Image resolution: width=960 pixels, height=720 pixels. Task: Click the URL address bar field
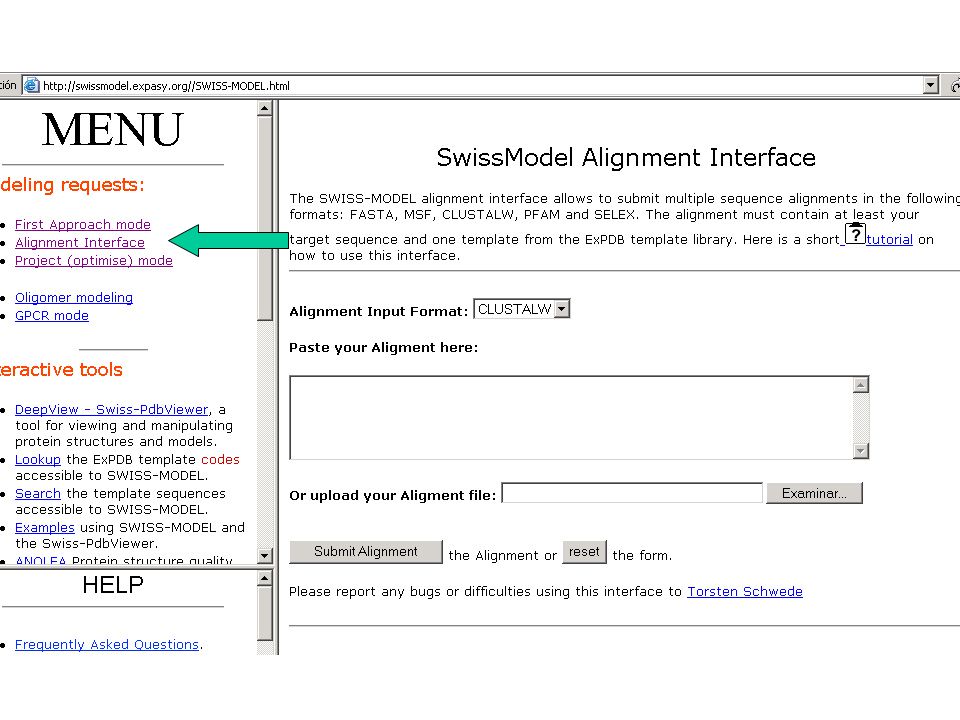481,86
